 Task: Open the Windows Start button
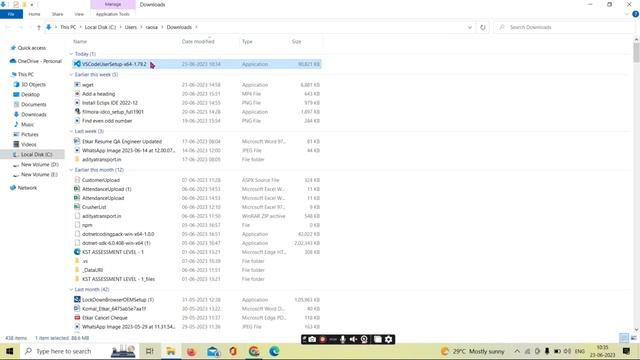pyautogui.click(x=9, y=351)
